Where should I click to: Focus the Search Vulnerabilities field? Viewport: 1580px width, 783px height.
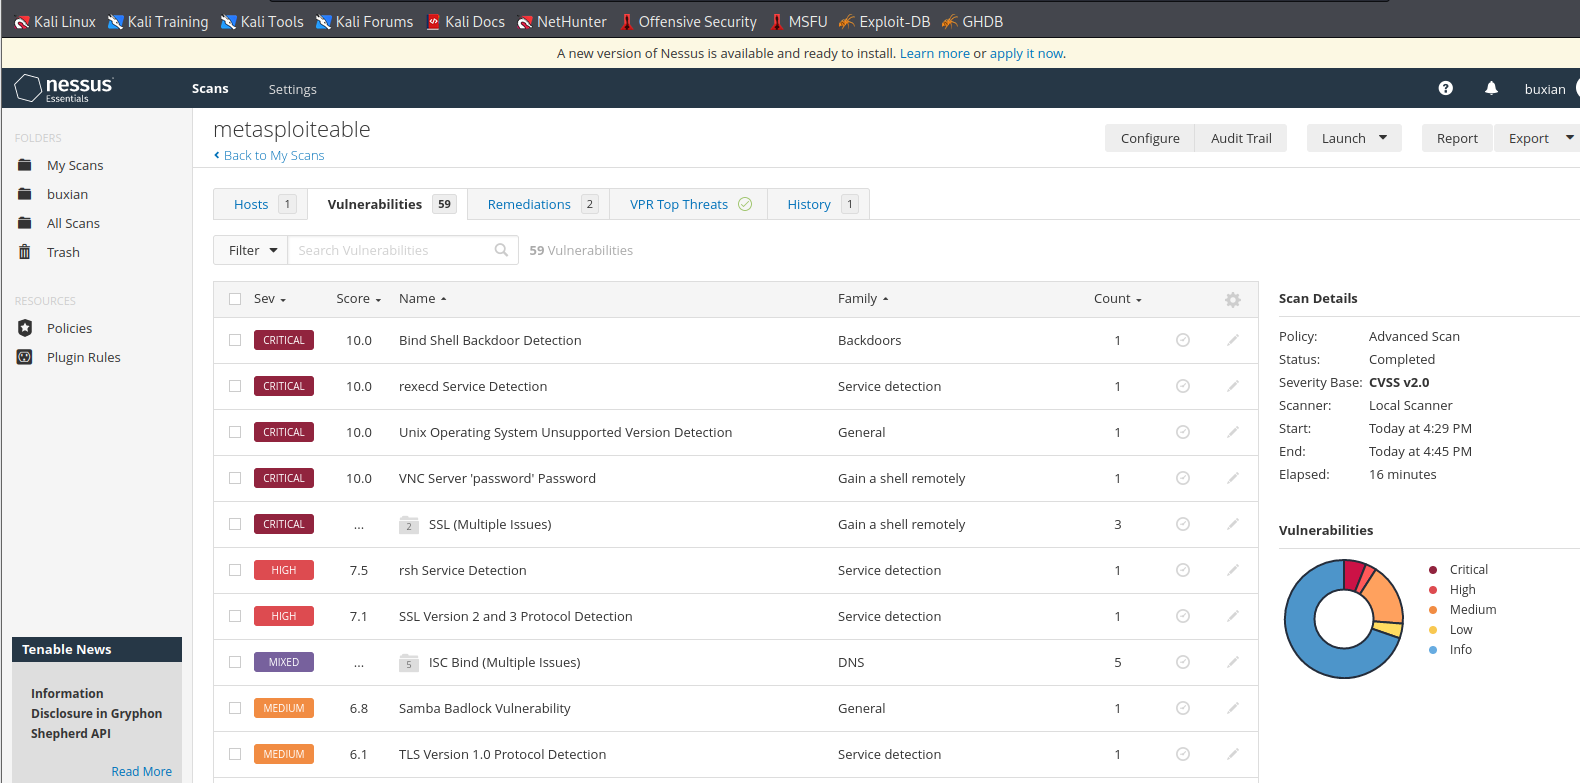390,250
